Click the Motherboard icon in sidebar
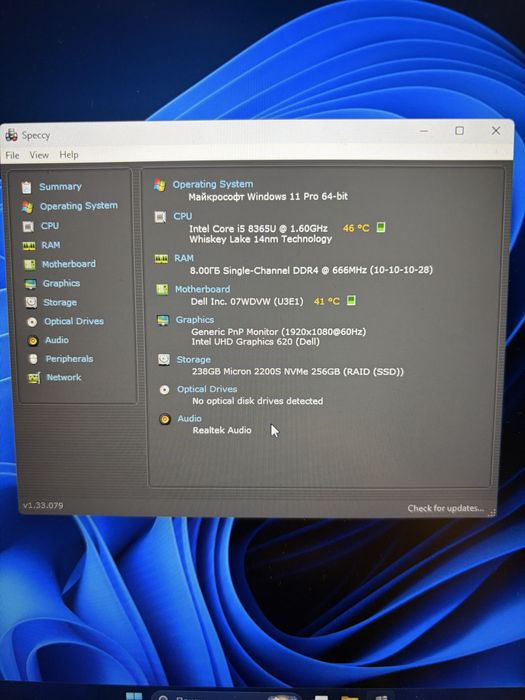Image resolution: width=525 pixels, height=700 pixels. [30, 265]
